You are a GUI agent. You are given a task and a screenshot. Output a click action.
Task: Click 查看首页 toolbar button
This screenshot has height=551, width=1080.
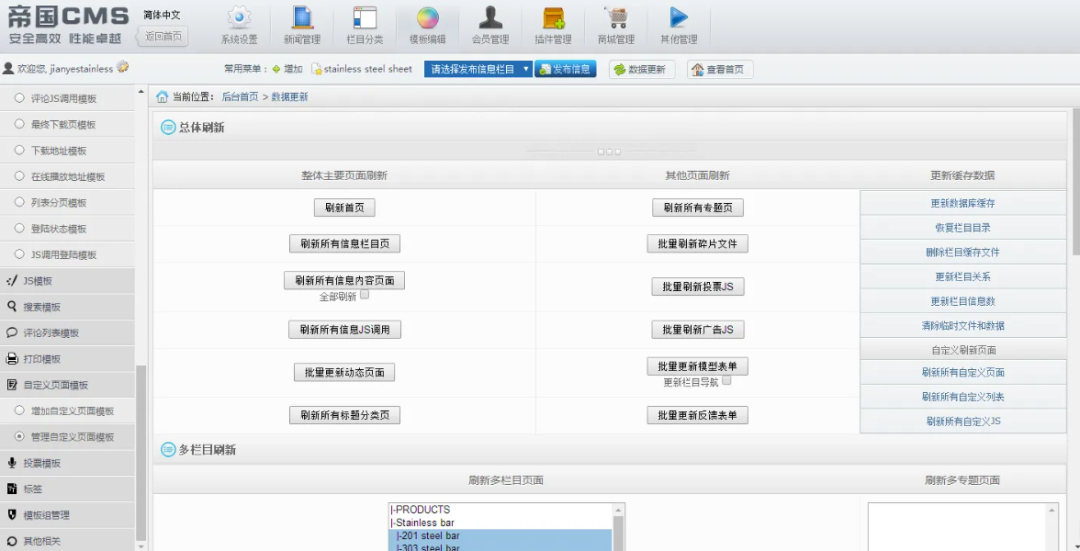[x=720, y=70]
